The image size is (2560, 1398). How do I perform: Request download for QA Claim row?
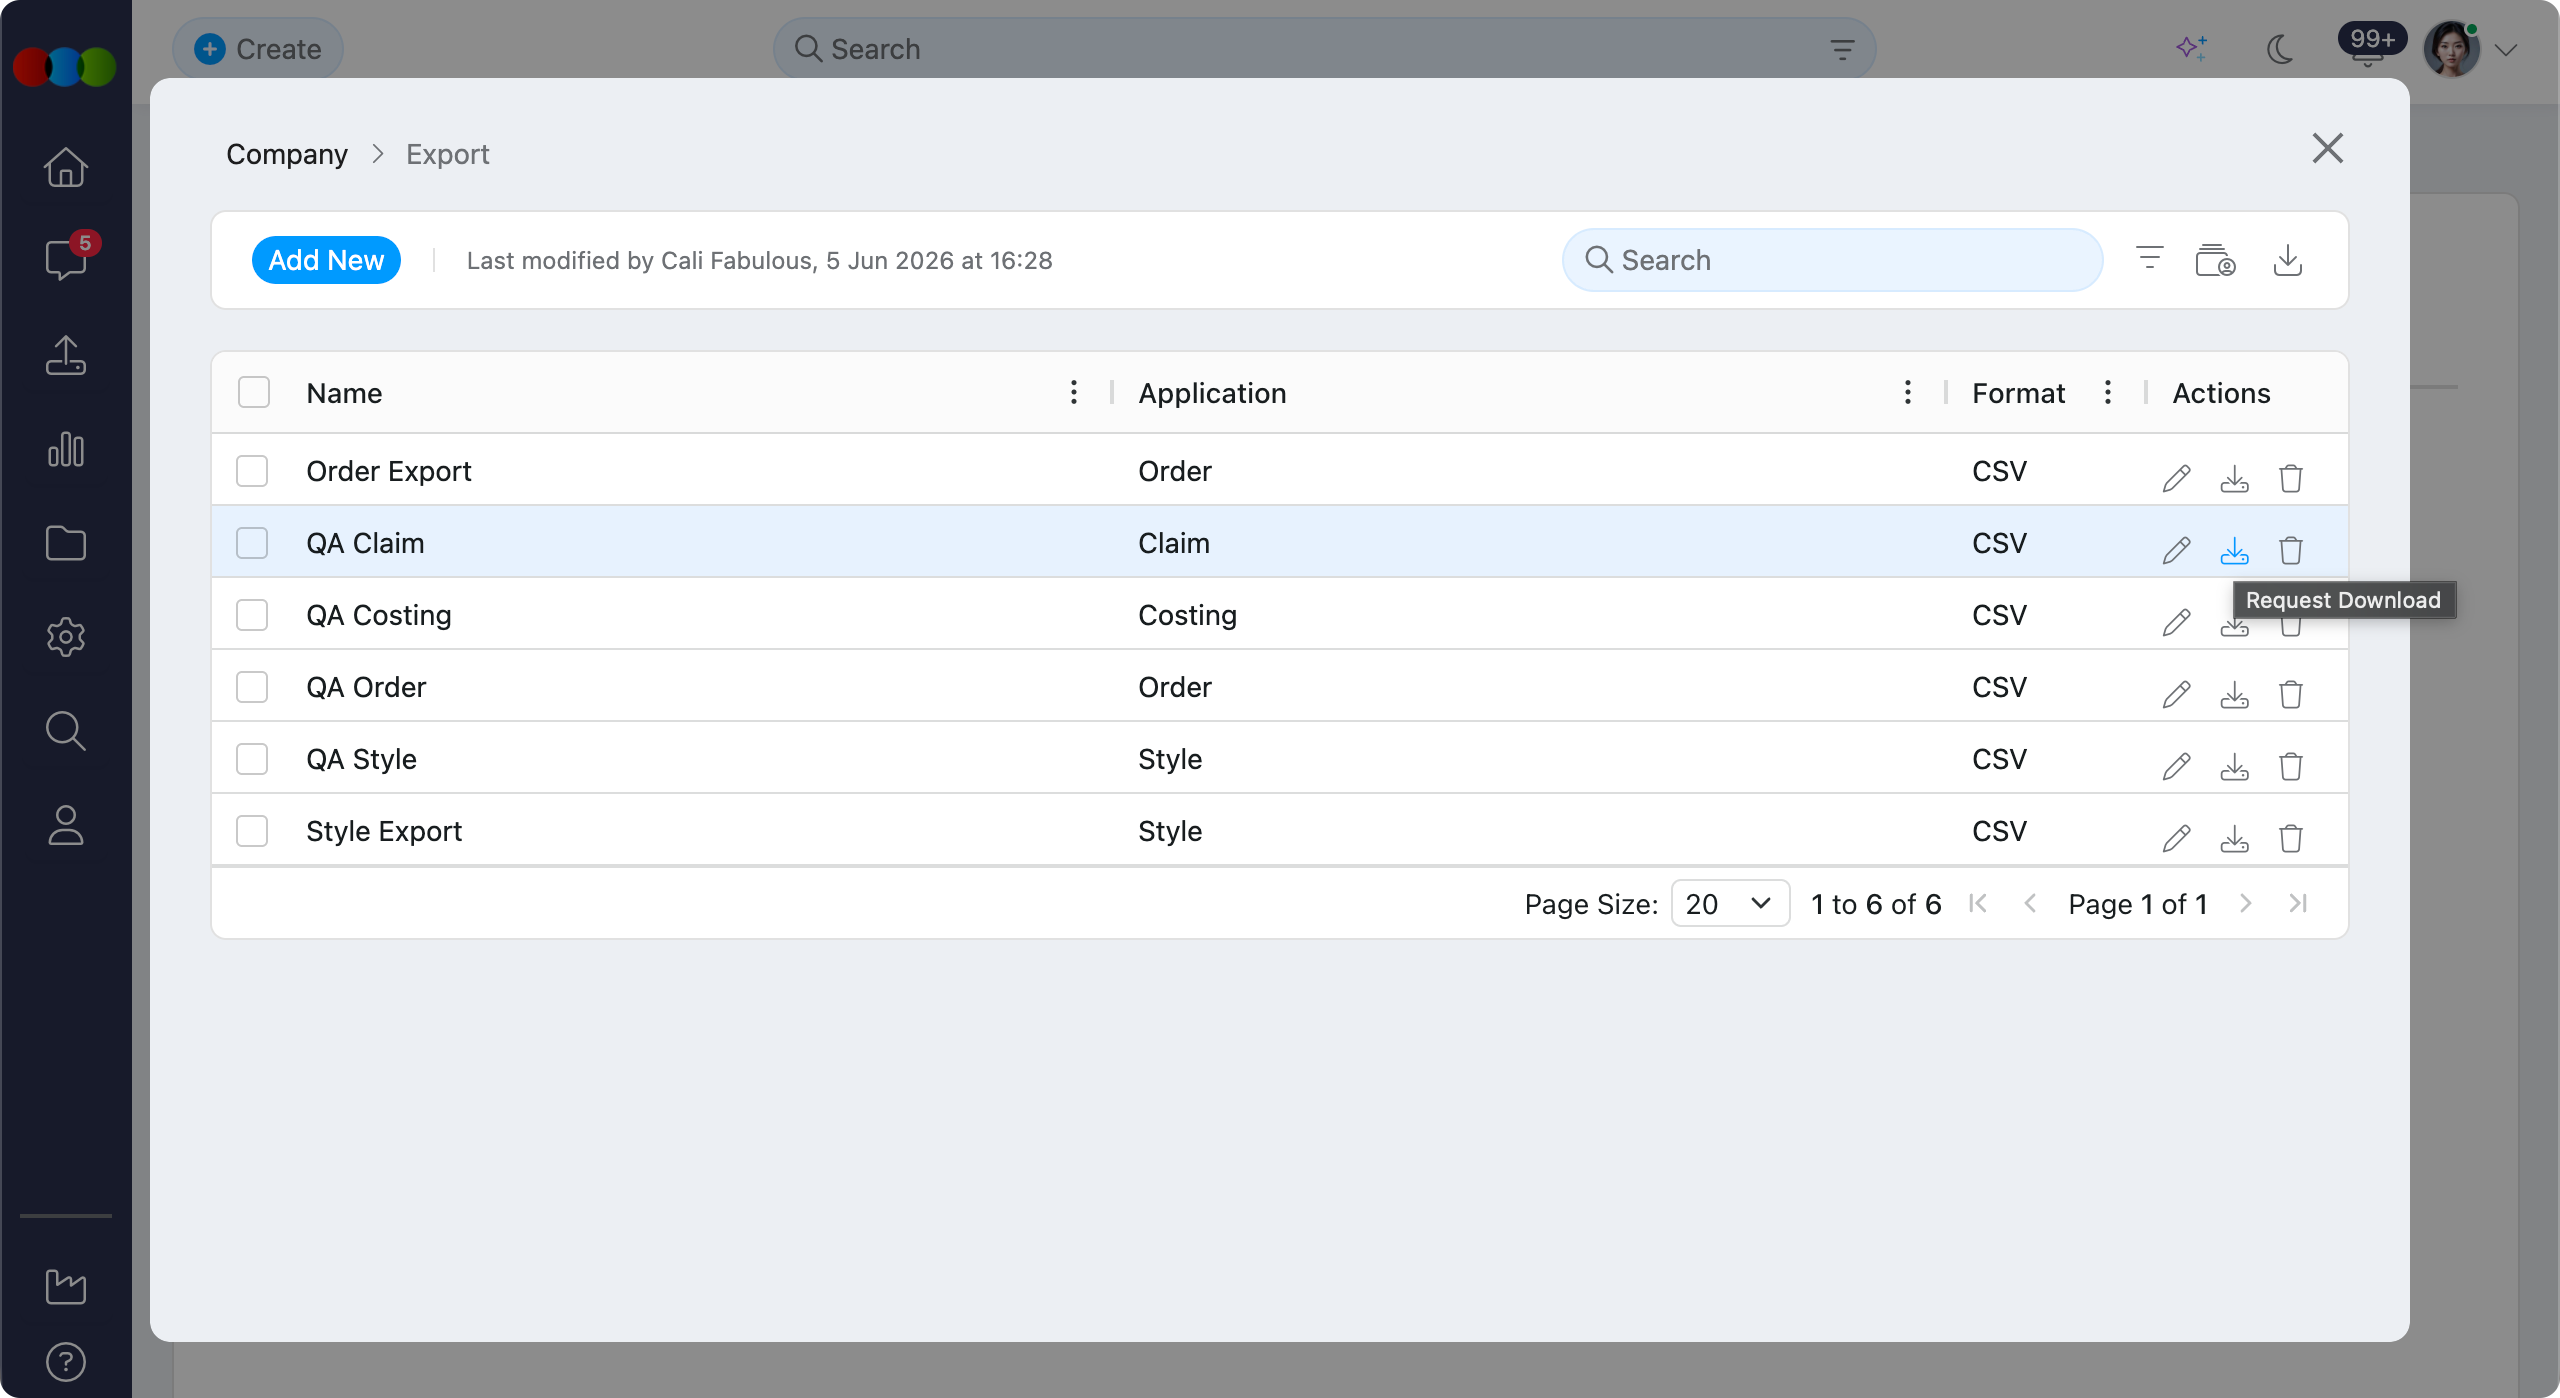2235,550
